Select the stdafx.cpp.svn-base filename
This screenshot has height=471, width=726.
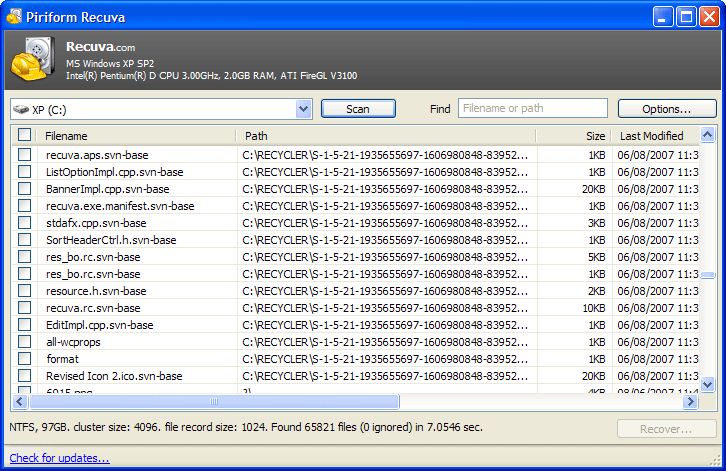point(96,223)
